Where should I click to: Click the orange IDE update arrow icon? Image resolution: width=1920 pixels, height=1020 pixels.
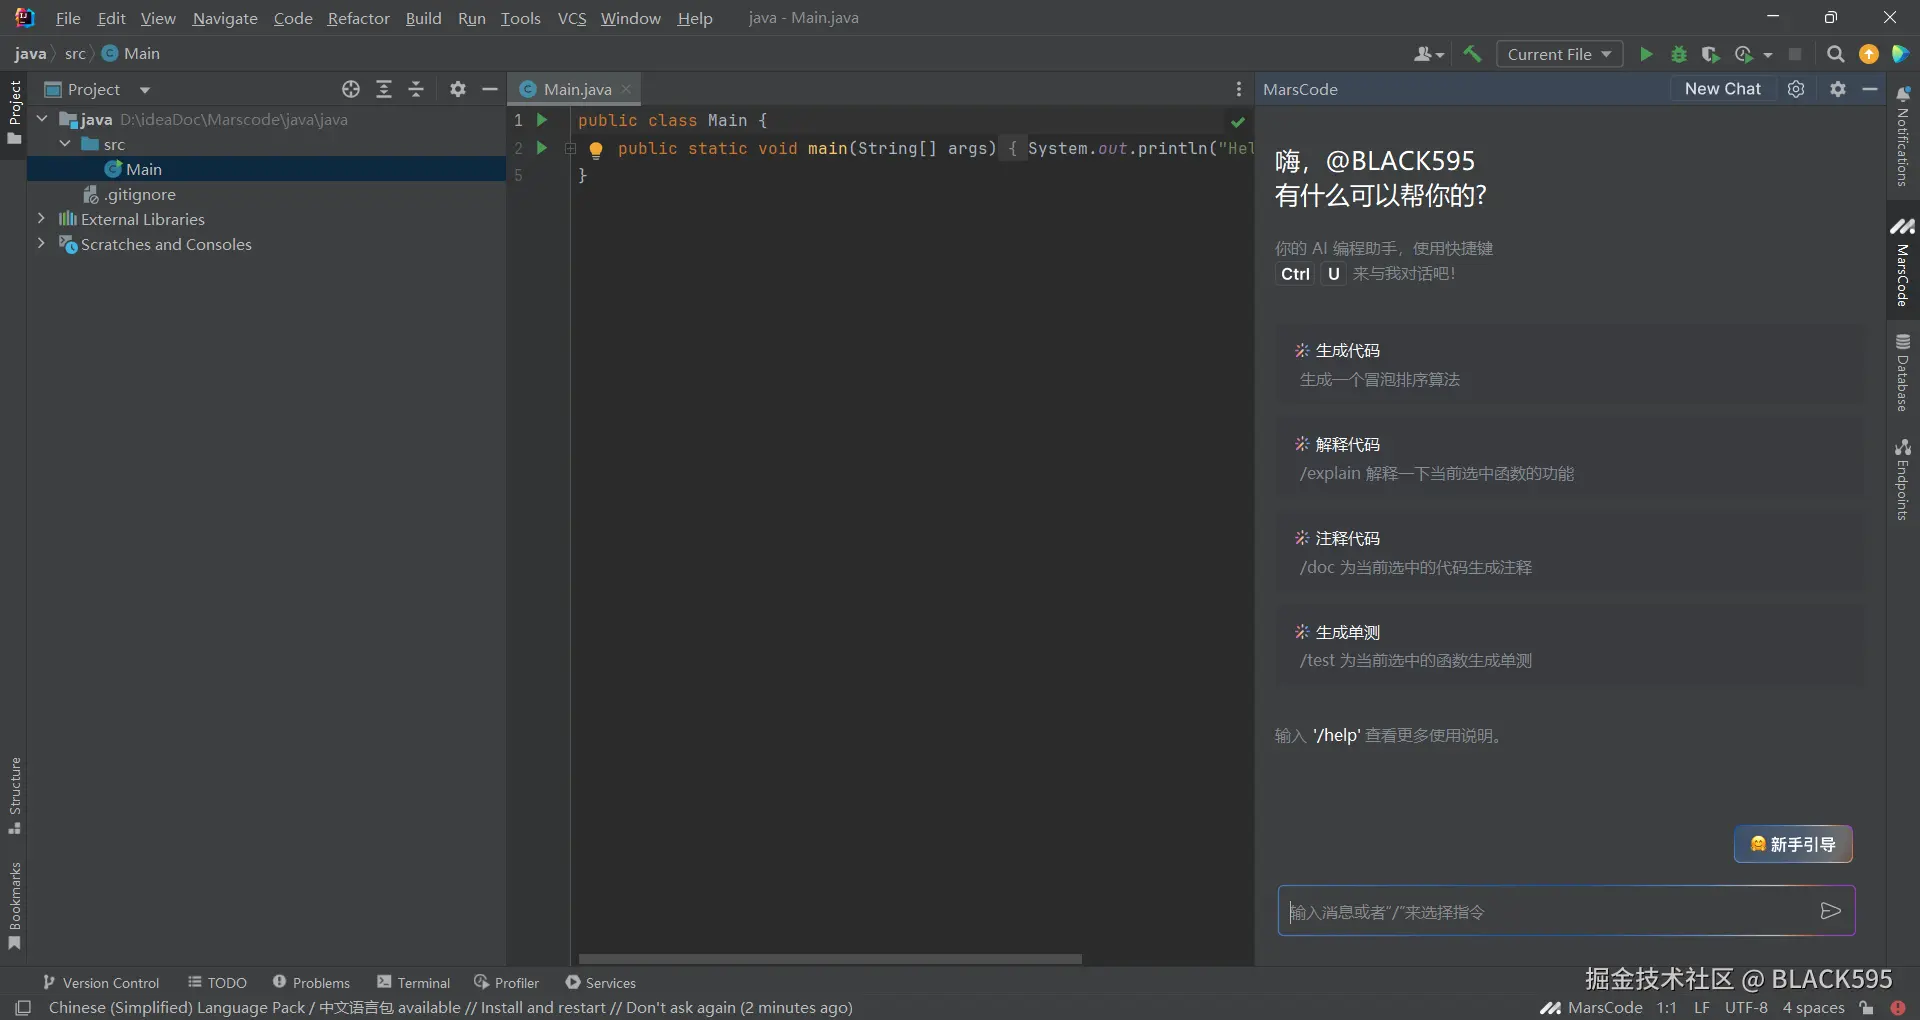[1868, 54]
